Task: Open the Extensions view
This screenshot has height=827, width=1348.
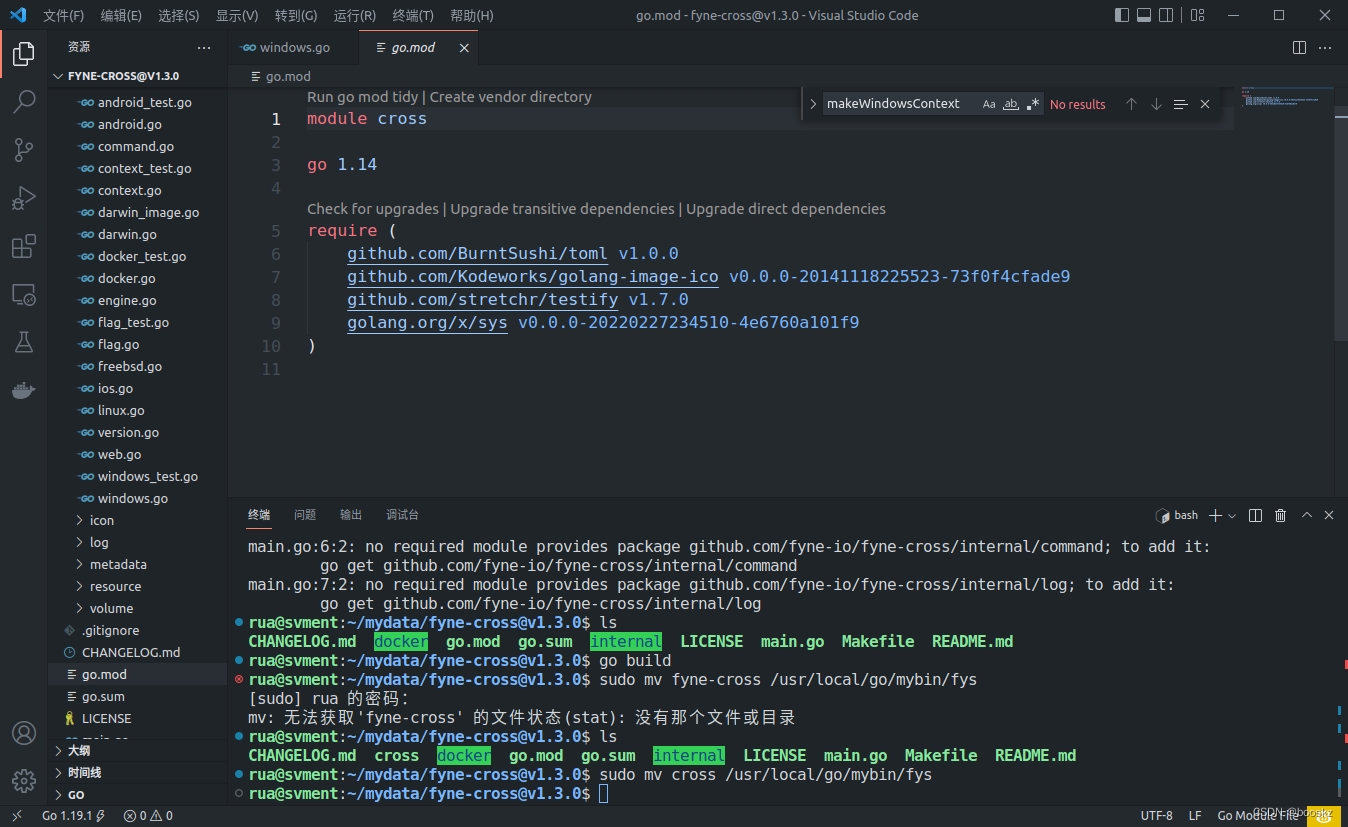Action: 23,246
